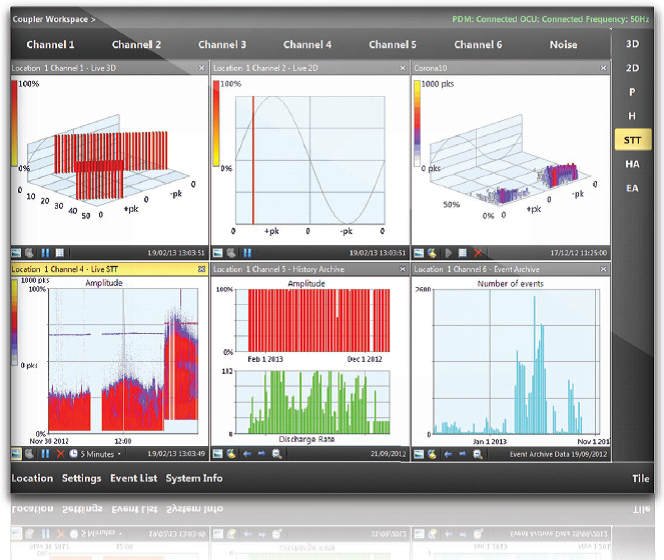This screenshot has height=560, width=664.
Task: Select the 2D view button in sidebar
Action: tap(632, 68)
